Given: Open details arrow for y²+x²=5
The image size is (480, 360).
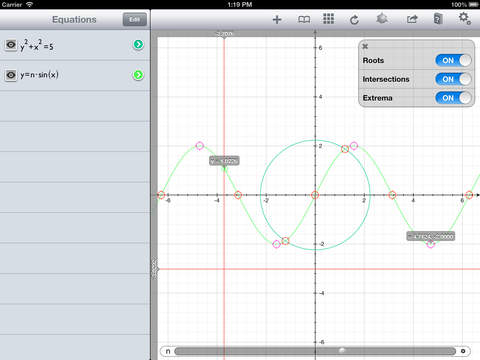Looking at the screenshot, I should [x=138, y=44].
